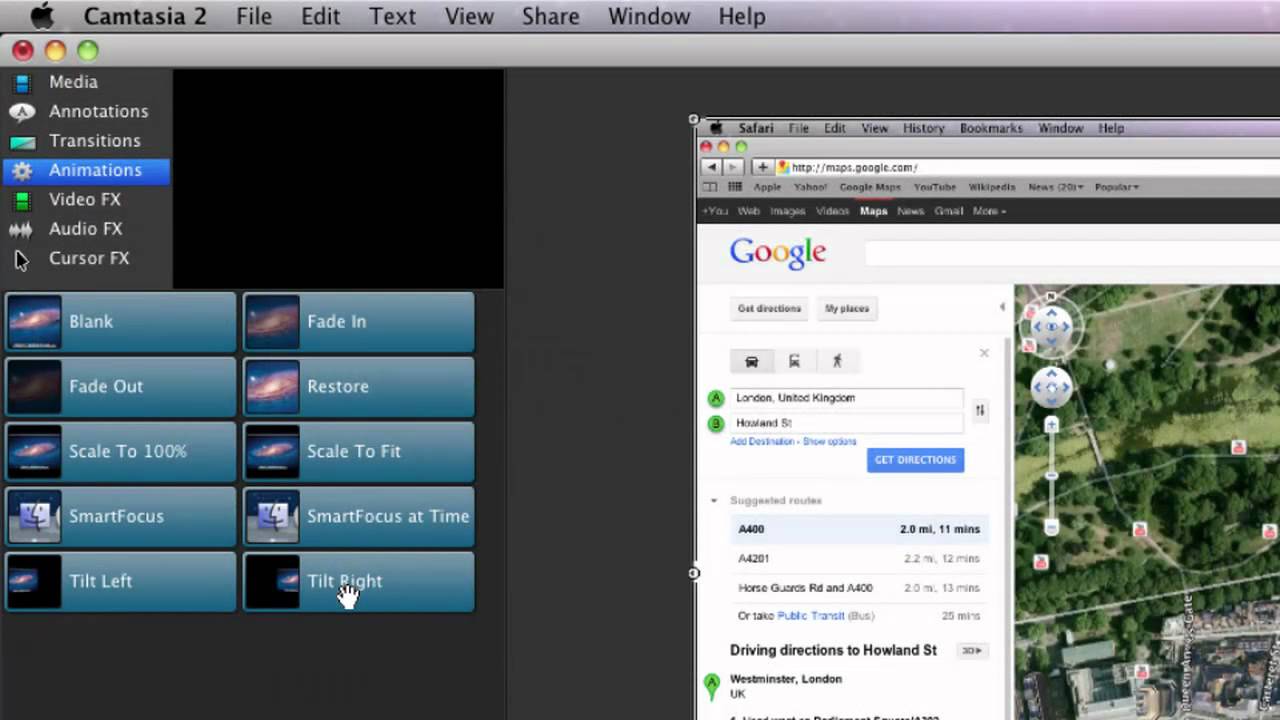Image resolution: width=1280 pixels, height=720 pixels.
Task: Open the News (20) bookmarks dropdown
Action: [1055, 187]
